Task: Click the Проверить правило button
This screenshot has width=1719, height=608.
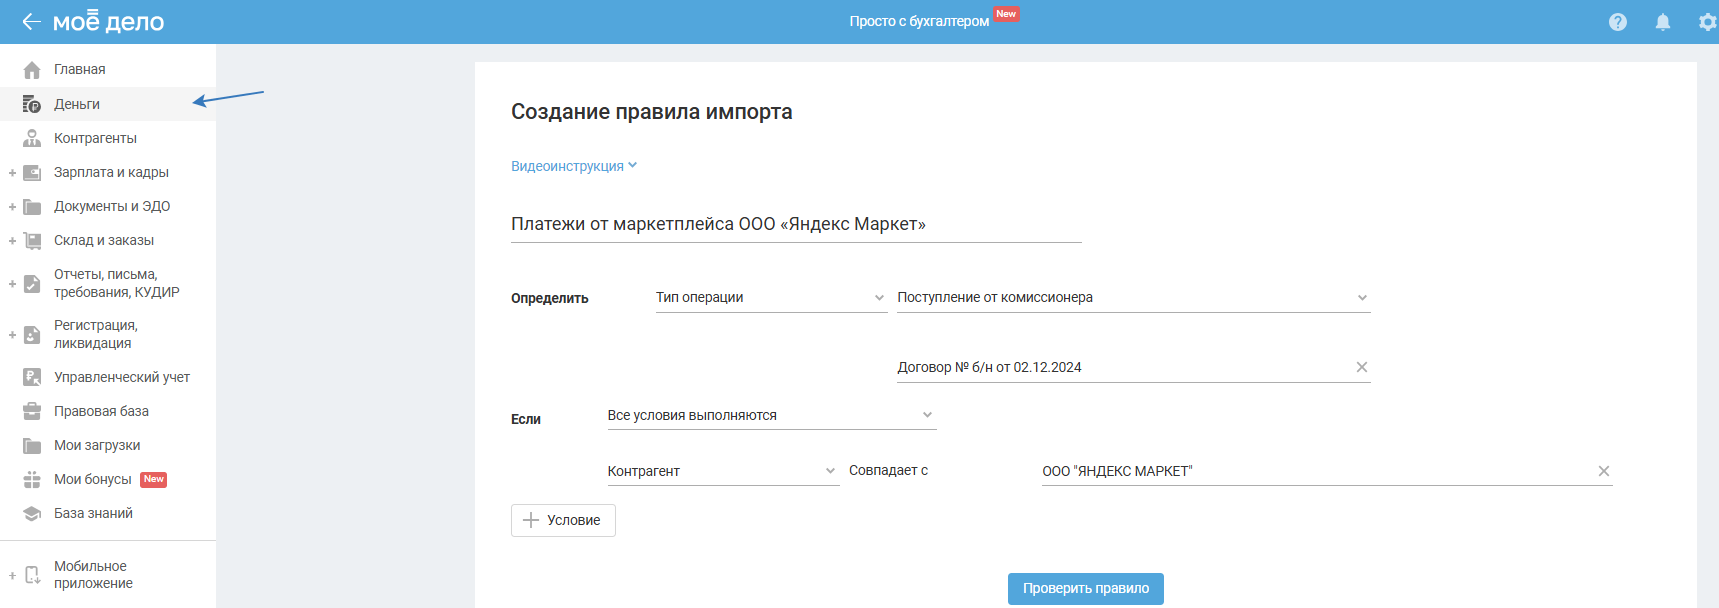Action: pyautogui.click(x=1086, y=588)
